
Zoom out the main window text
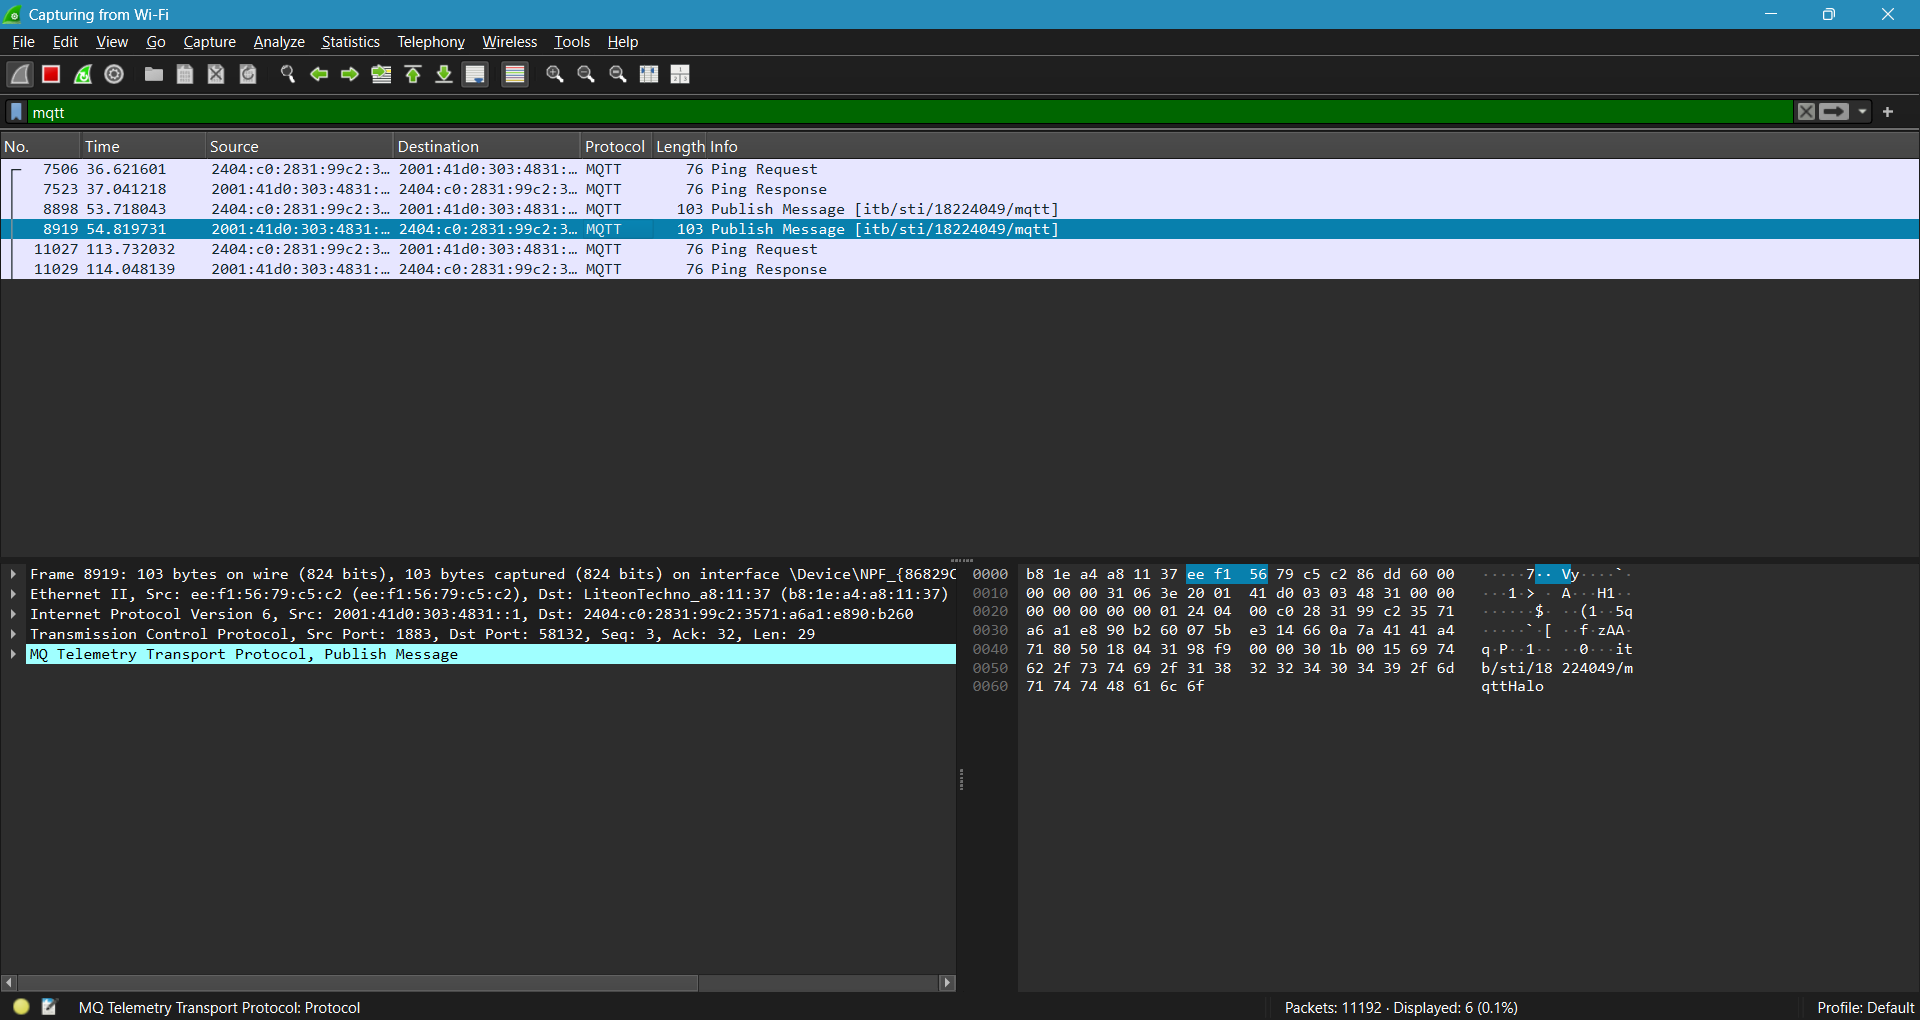(586, 74)
